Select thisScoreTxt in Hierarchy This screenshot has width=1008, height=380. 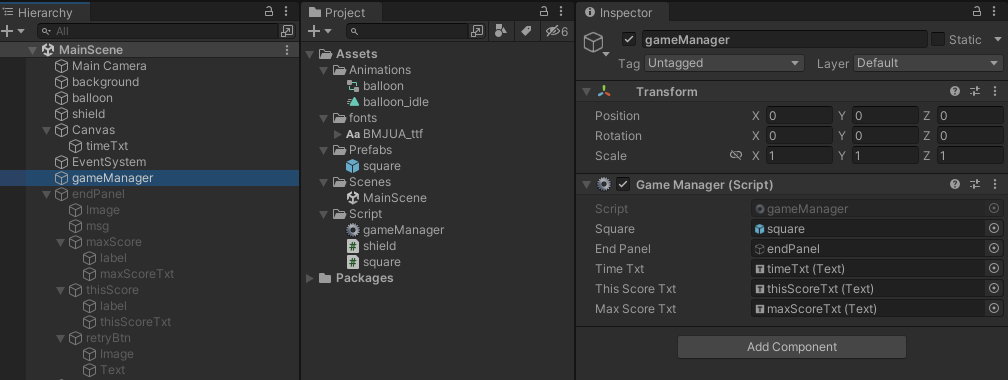coord(136,322)
